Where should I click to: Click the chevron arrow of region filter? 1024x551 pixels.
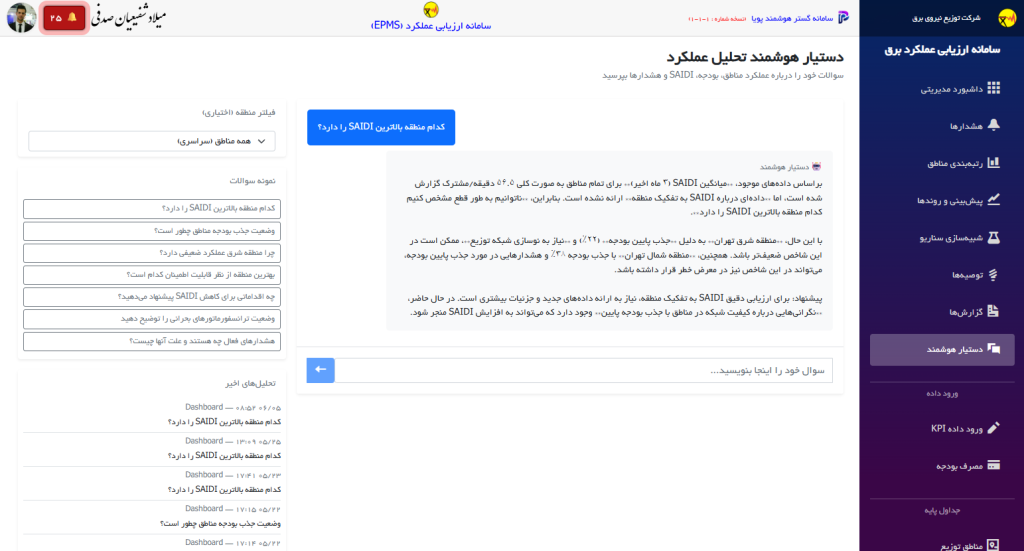[x=262, y=141]
